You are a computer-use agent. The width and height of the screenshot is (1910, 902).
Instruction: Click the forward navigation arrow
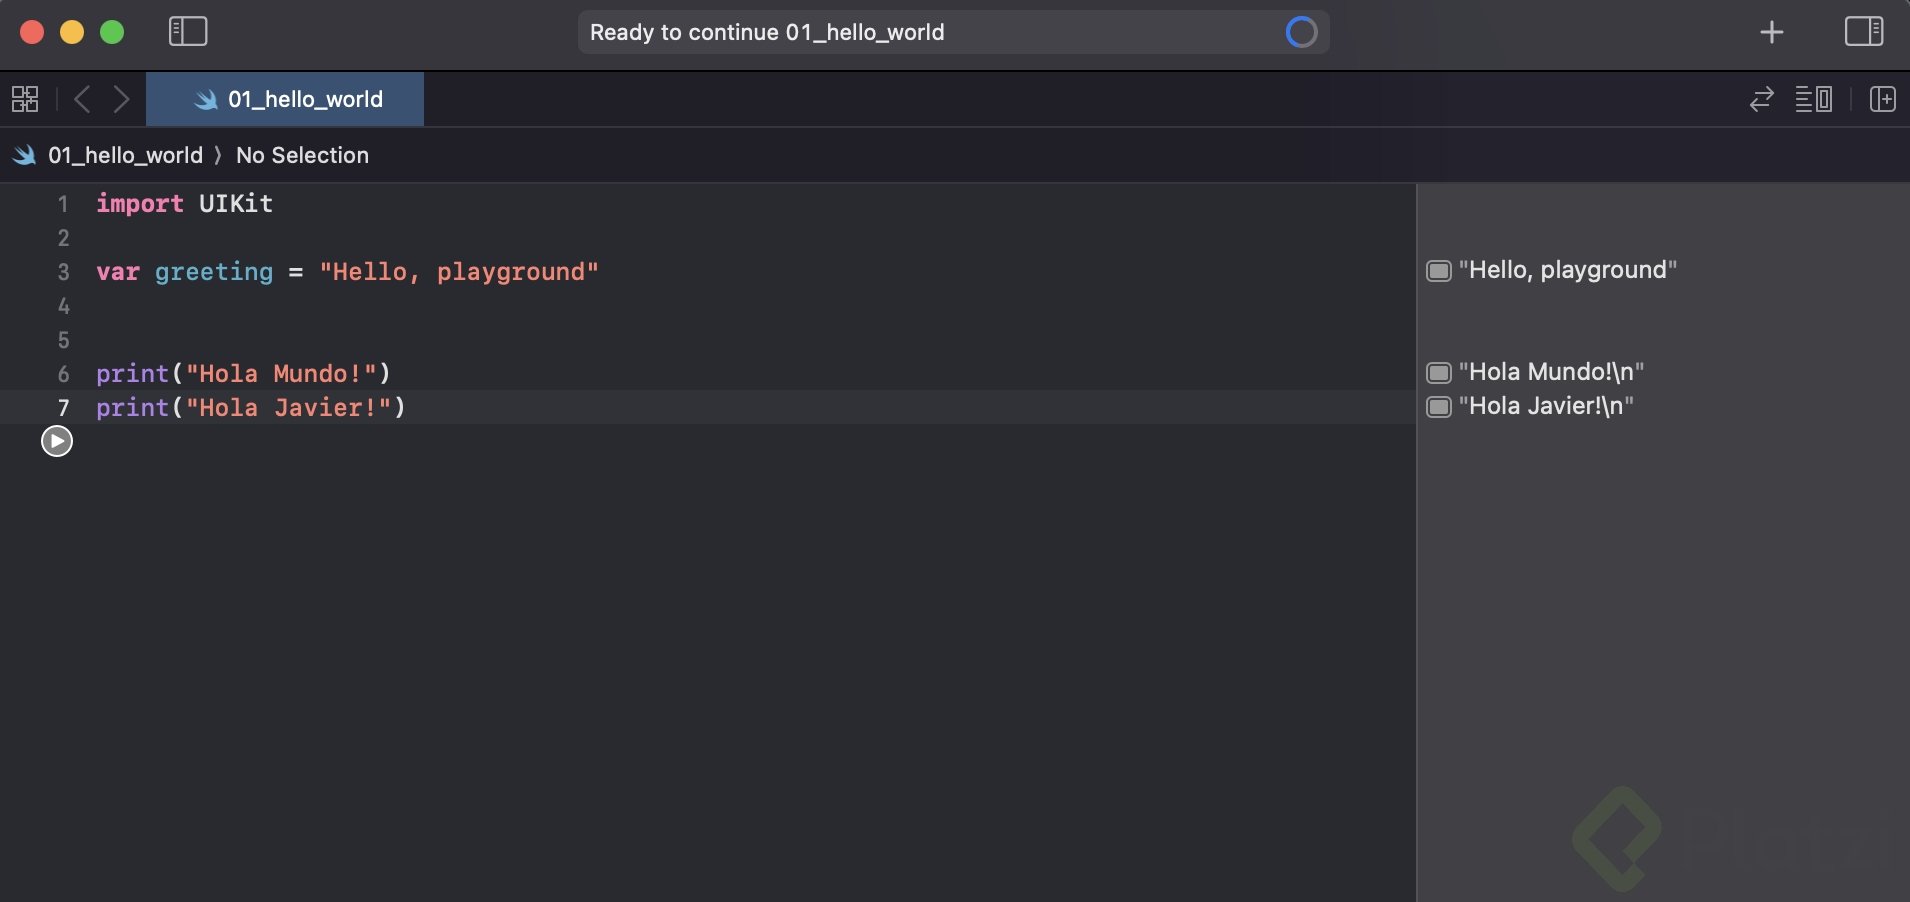[121, 99]
